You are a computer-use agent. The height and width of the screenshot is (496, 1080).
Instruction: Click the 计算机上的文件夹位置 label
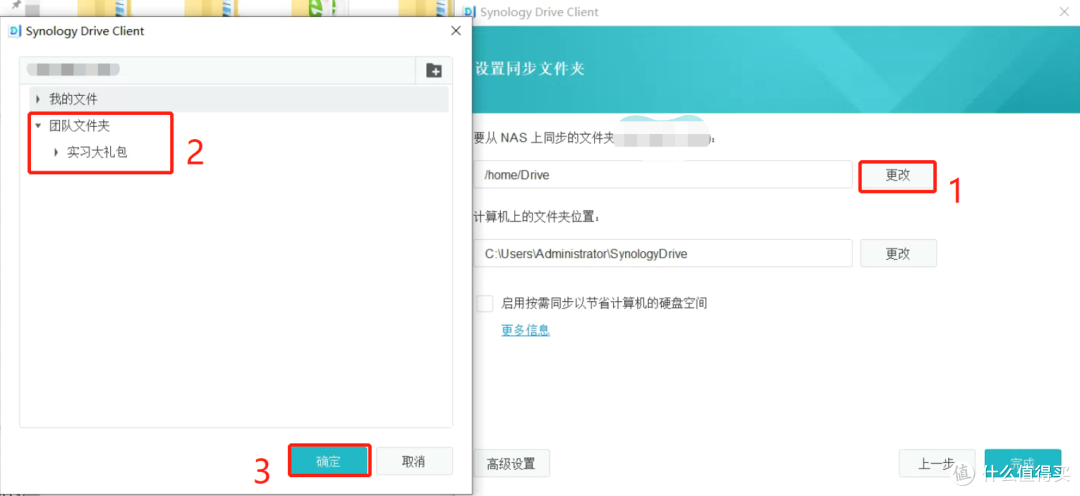(537, 218)
